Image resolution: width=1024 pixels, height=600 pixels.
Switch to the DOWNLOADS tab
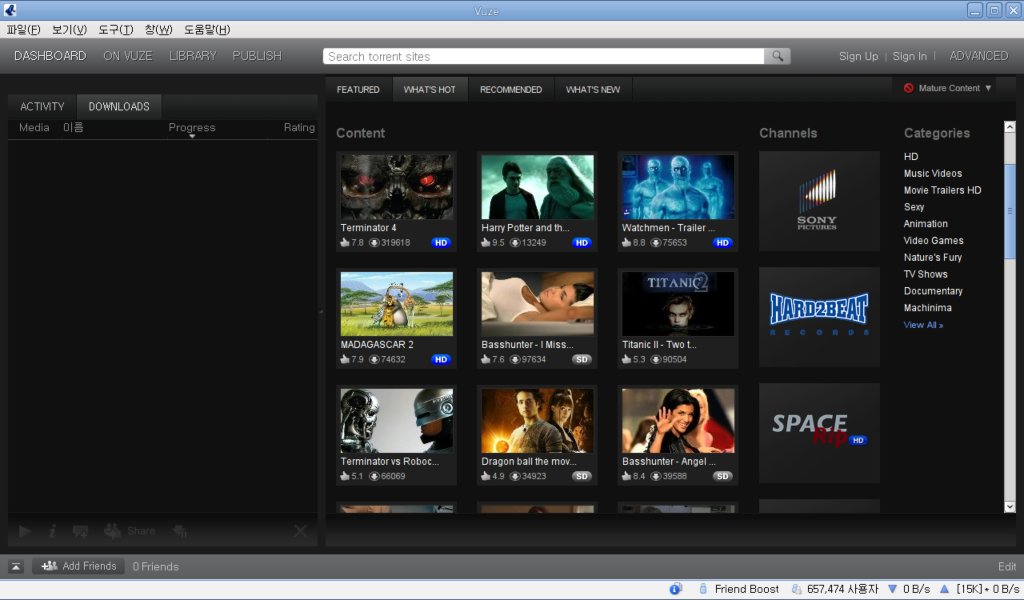[x=119, y=106]
